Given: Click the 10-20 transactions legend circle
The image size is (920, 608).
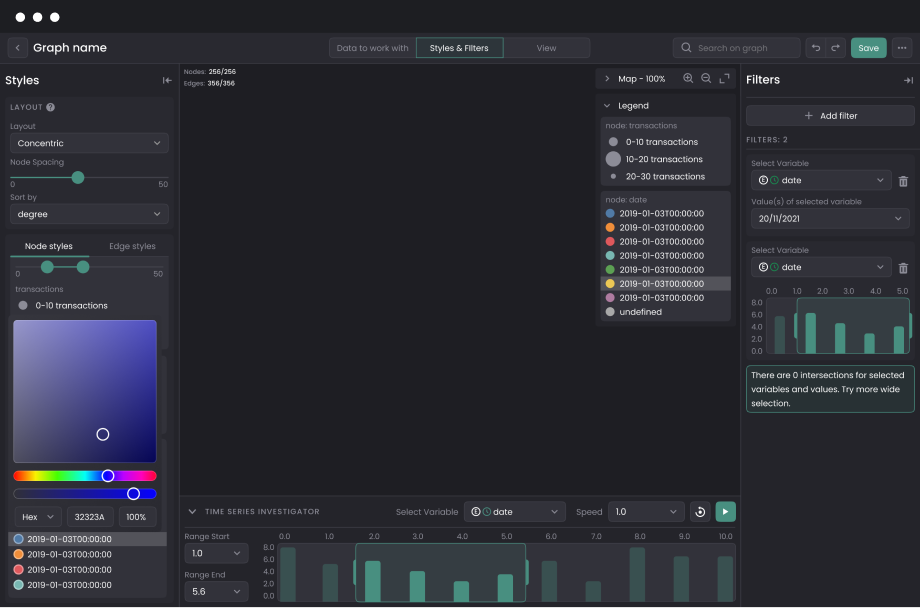Looking at the screenshot, I should click(613, 159).
